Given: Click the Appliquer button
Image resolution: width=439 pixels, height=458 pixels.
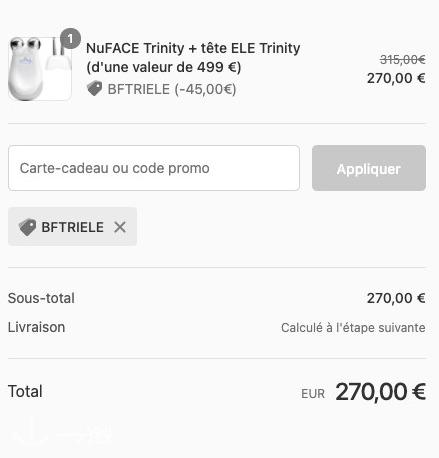Looking at the screenshot, I should click(x=369, y=168).
